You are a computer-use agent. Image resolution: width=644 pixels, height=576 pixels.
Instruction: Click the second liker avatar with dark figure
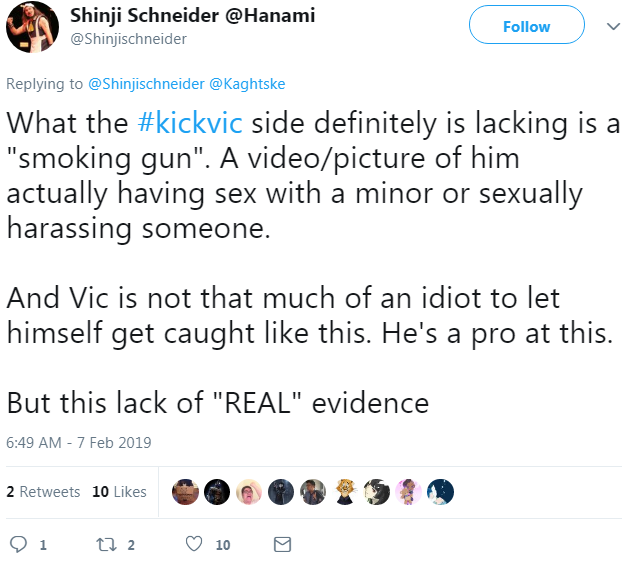217,492
